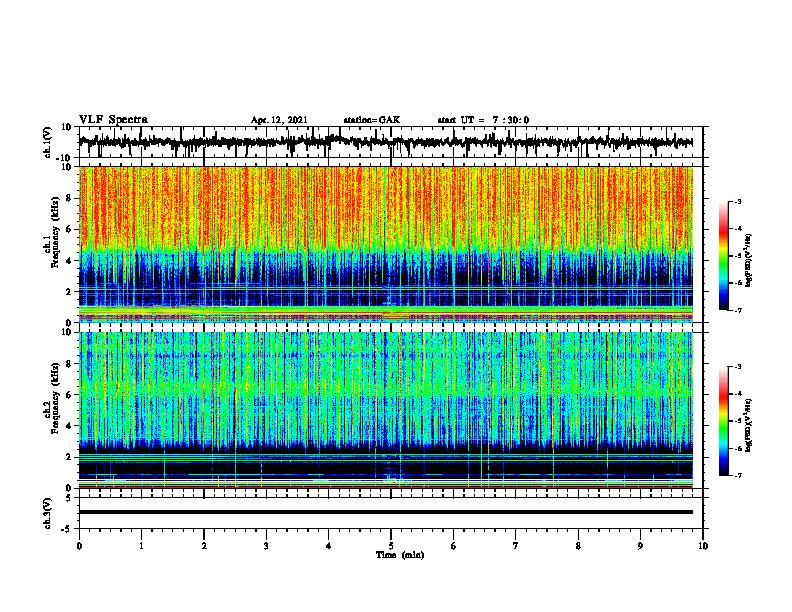
Task: Click the time axis tick label "6"
Action: (454, 546)
